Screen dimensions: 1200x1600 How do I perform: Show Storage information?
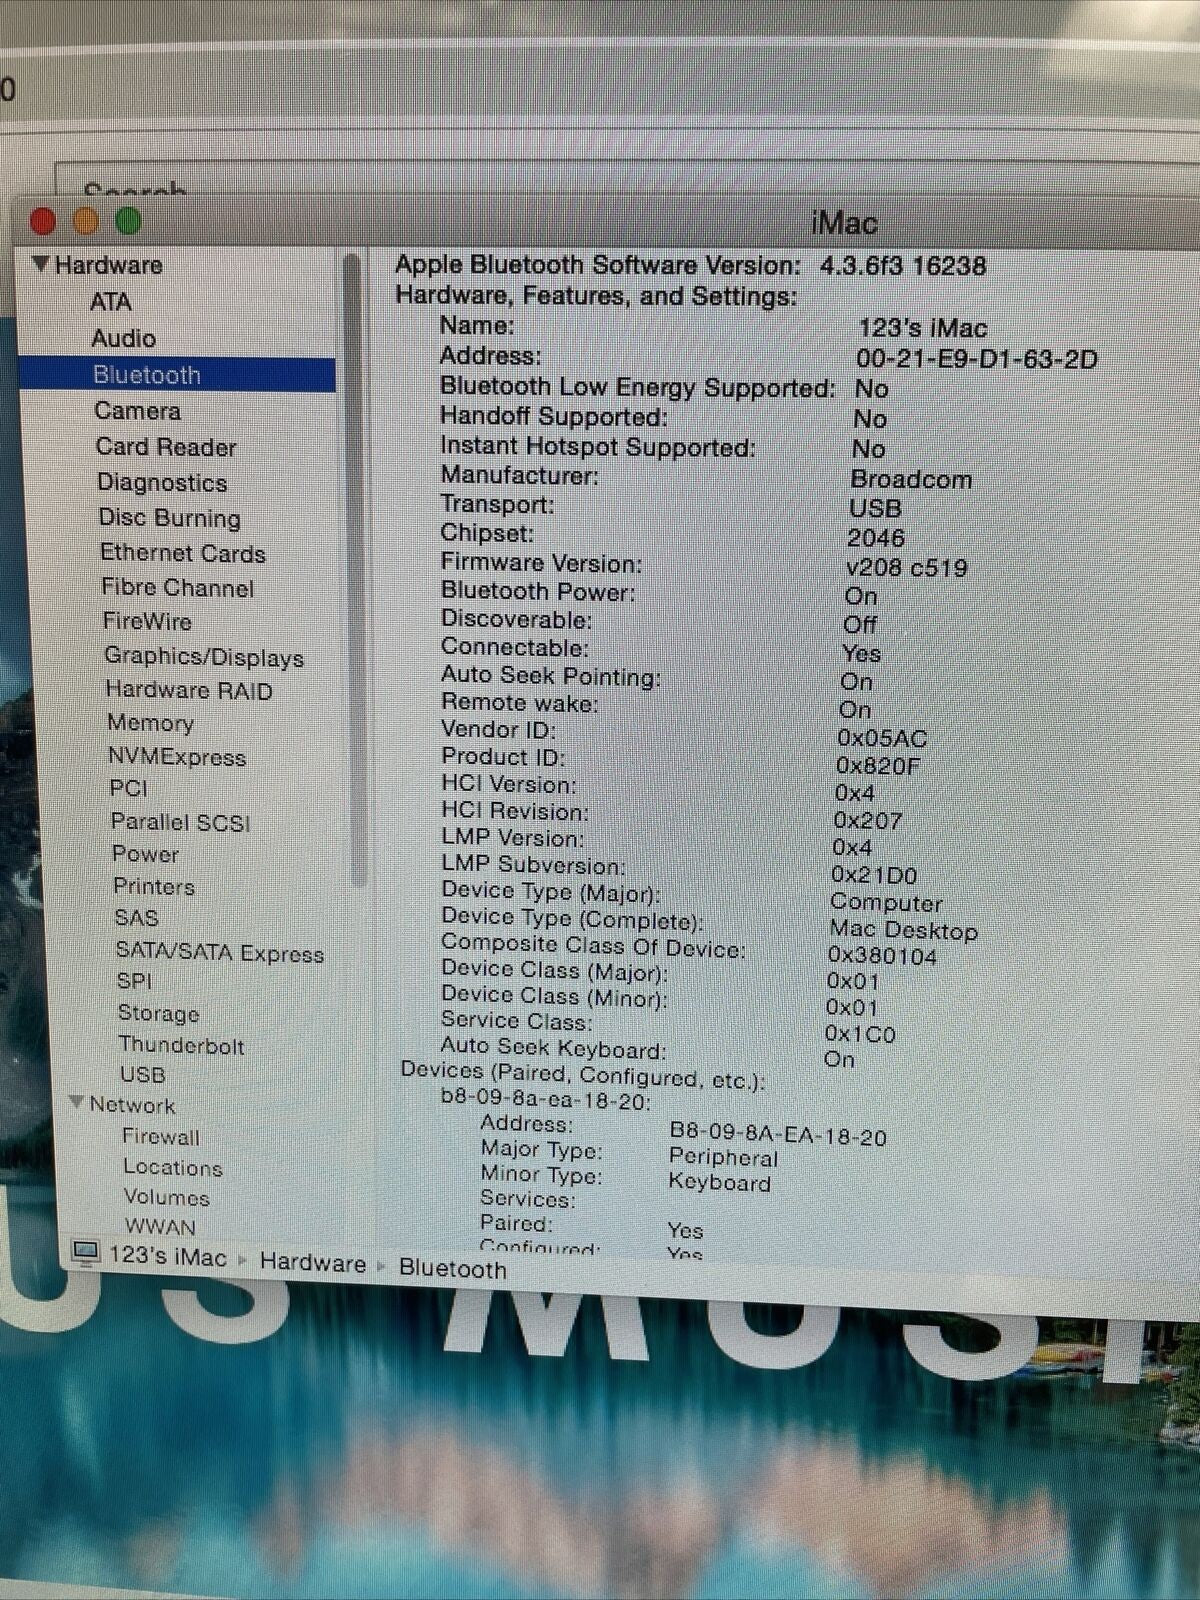coord(158,1013)
